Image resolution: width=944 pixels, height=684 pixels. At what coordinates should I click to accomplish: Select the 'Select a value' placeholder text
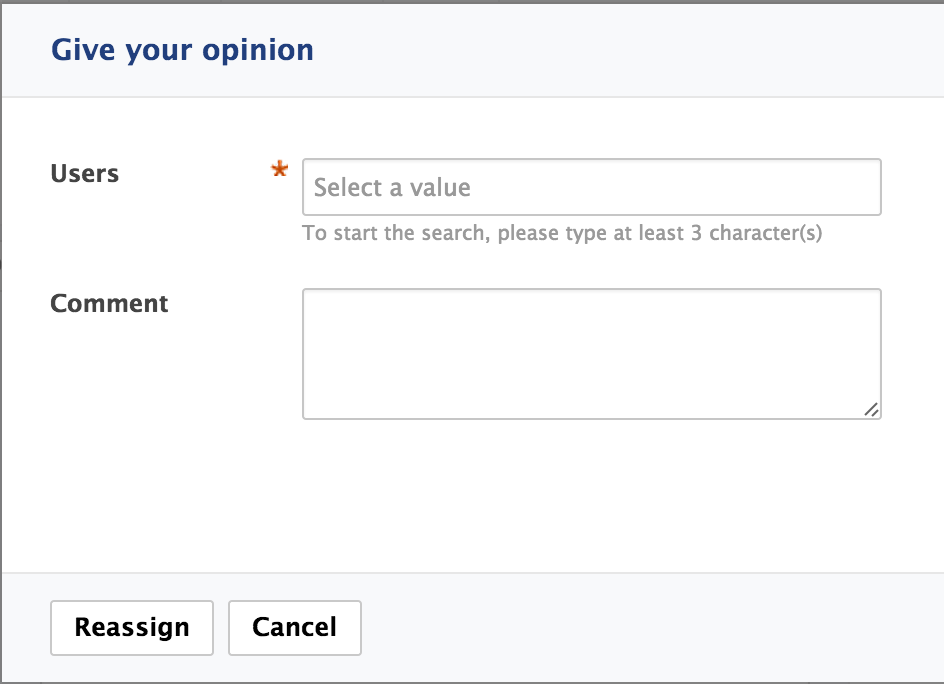click(x=392, y=187)
